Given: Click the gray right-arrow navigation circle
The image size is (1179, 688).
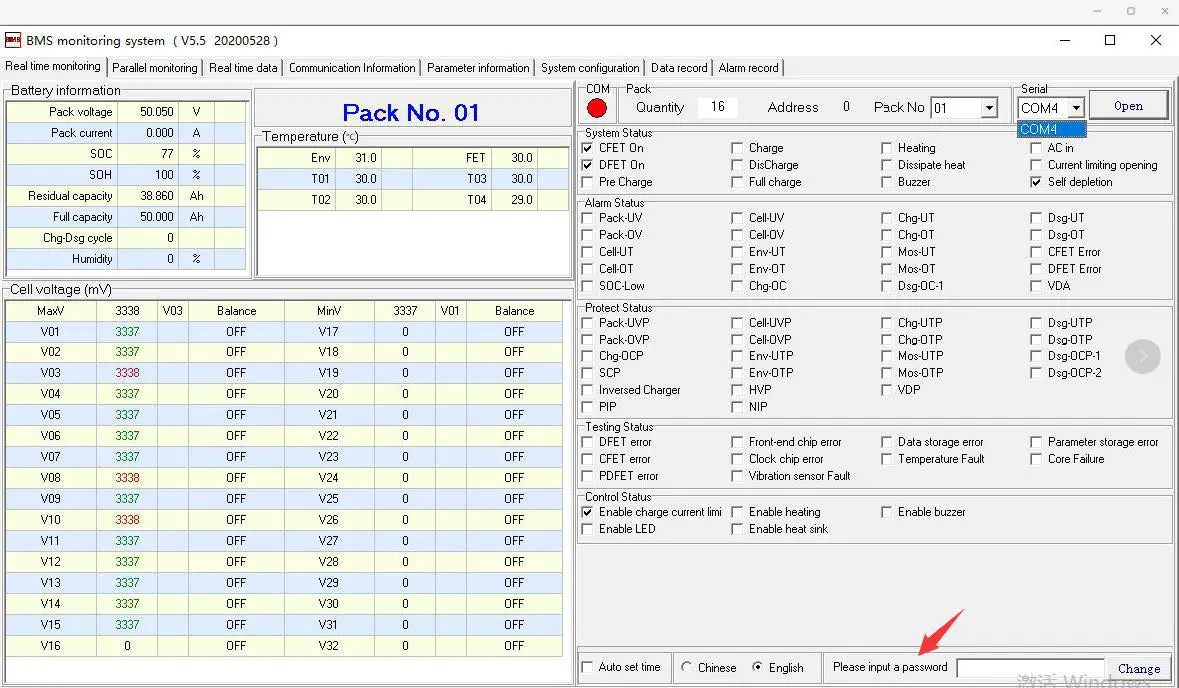Looking at the screenshot, I should (x=1143, y=356).
